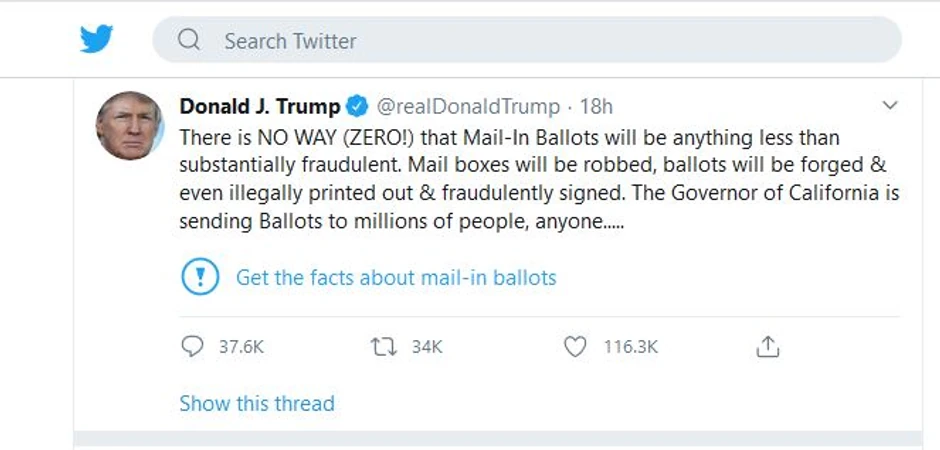Click the 37.6K reply count
940x450 pixels.
coord(241,347)
